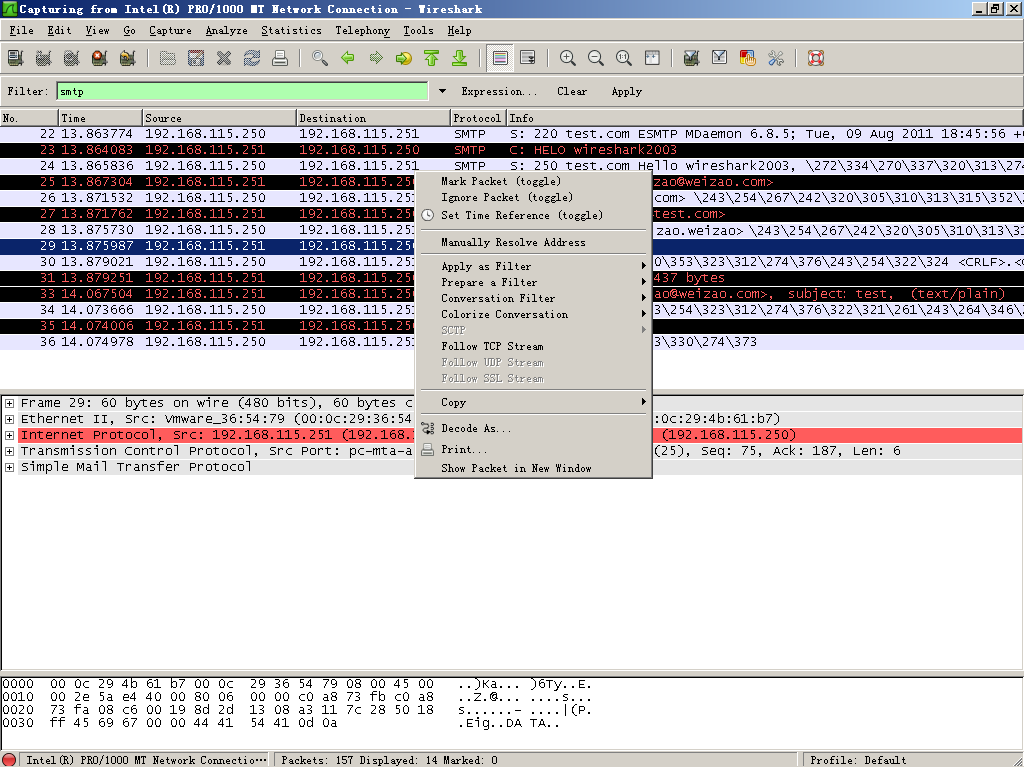Expand the Ethernet II tree node
1024x768 pixels.
point(9,419)
